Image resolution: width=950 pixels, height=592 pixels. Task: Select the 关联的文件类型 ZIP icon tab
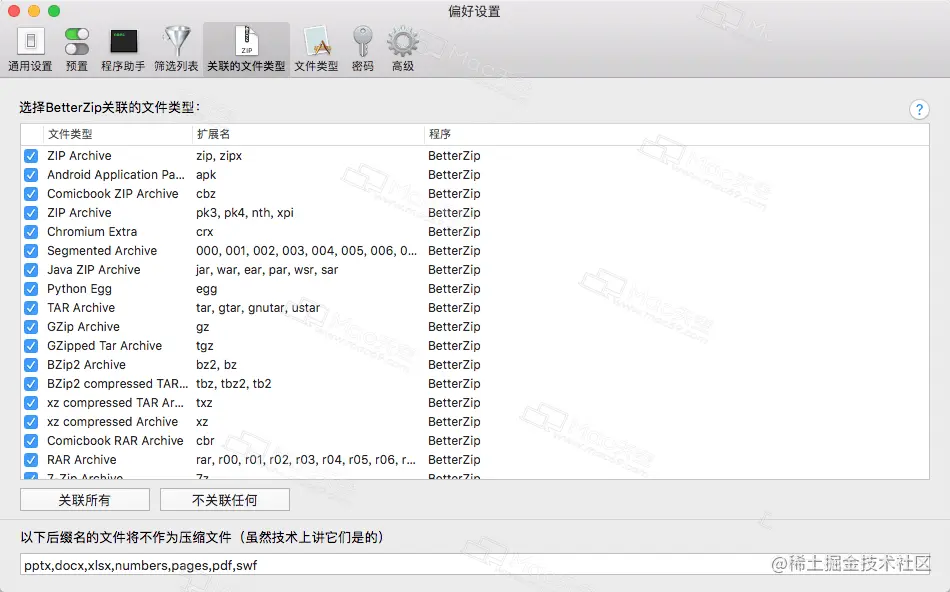click(246, 50)
